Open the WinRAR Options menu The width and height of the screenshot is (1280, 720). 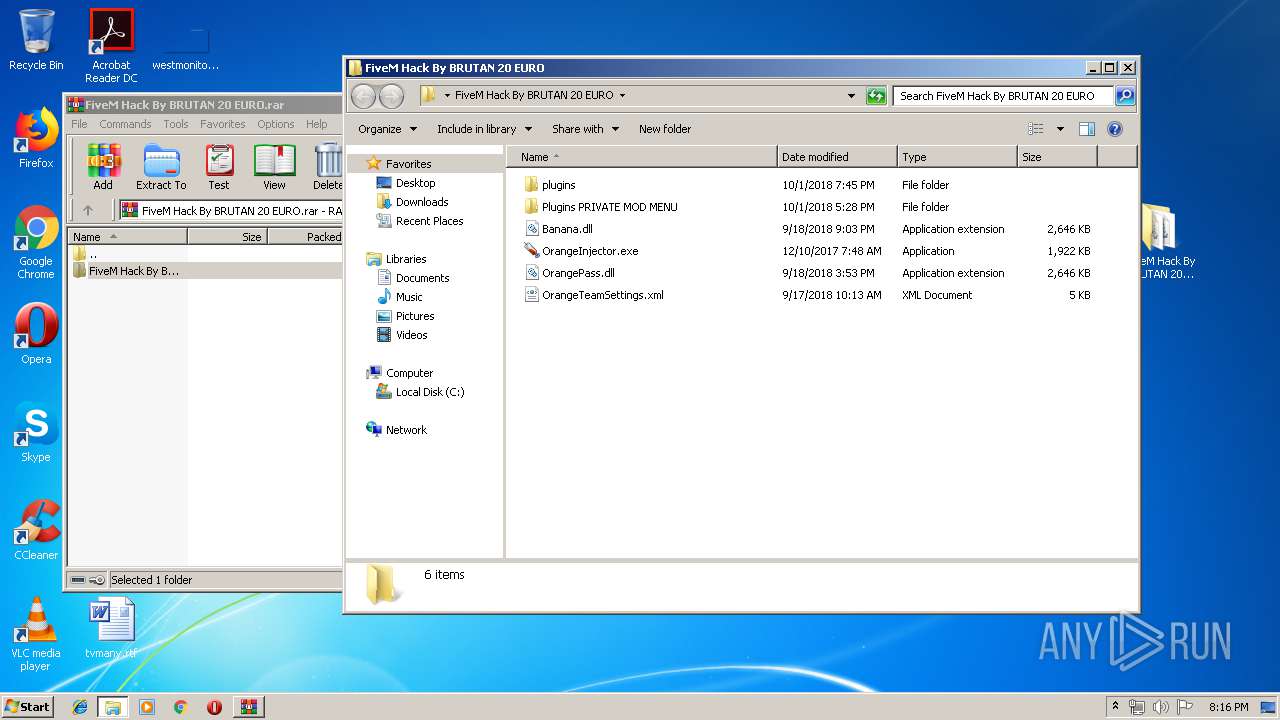[x=275, y=124]
